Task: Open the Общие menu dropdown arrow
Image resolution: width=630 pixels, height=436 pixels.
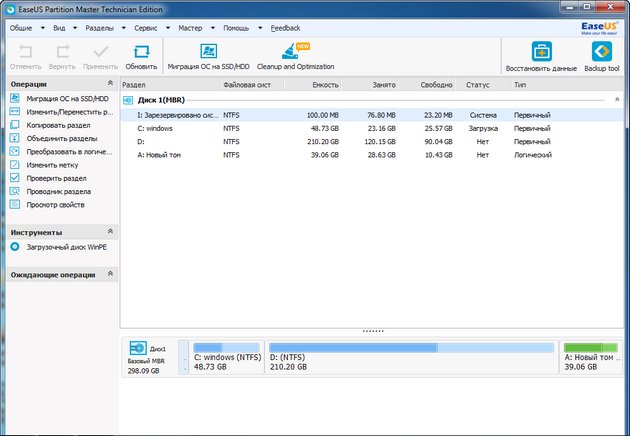Action: pos(43,28)
